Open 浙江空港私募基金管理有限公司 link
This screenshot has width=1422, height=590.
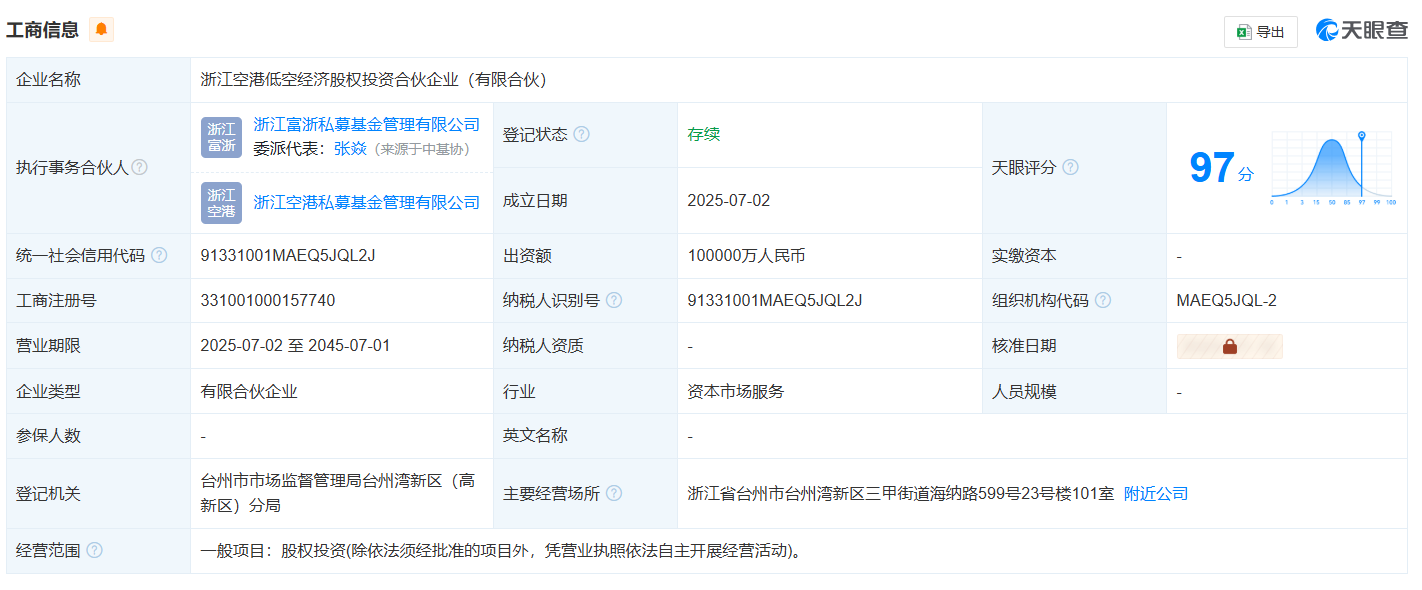(366, 202)
